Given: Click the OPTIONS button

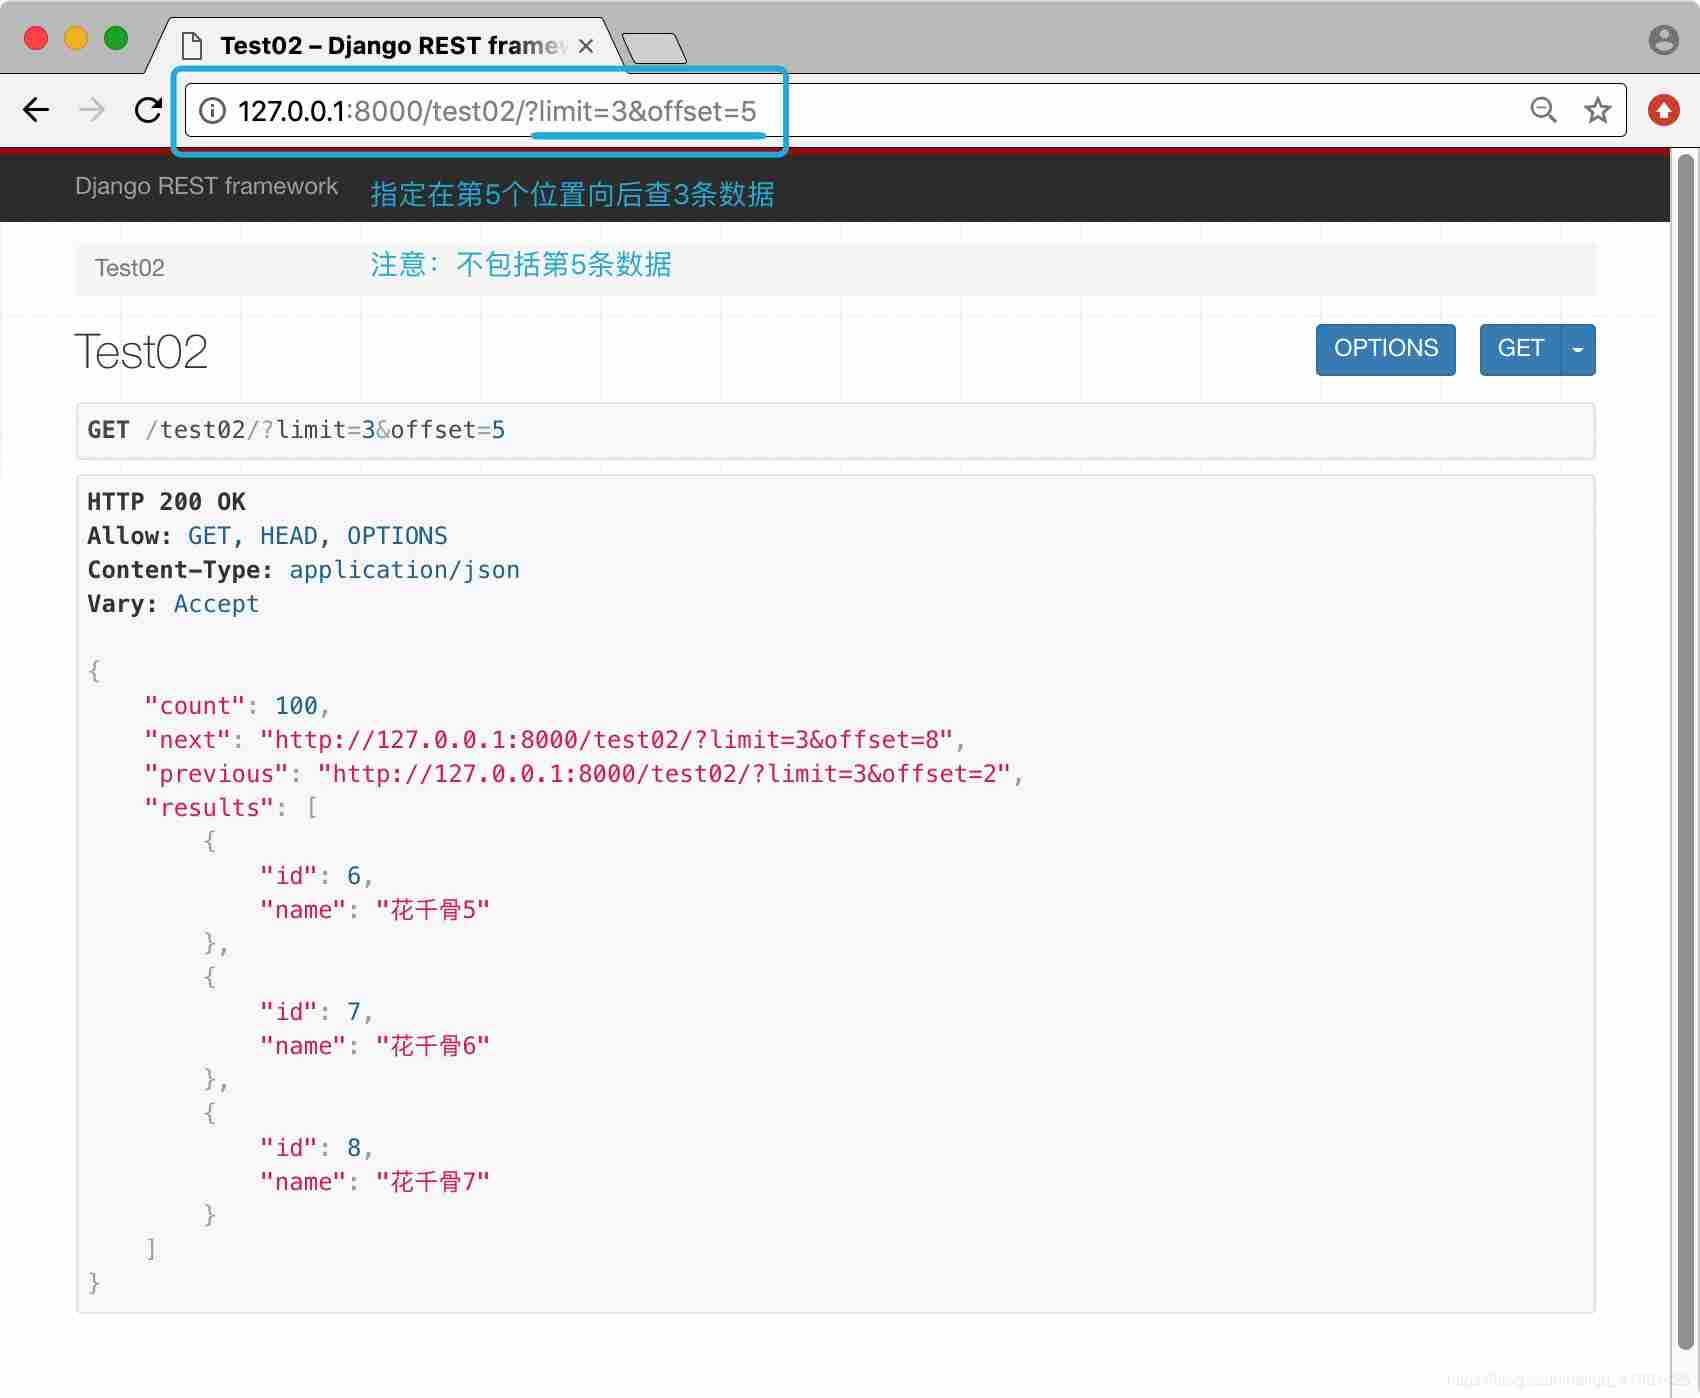Looking at the screenshot, I should (x=1385, y=349).
